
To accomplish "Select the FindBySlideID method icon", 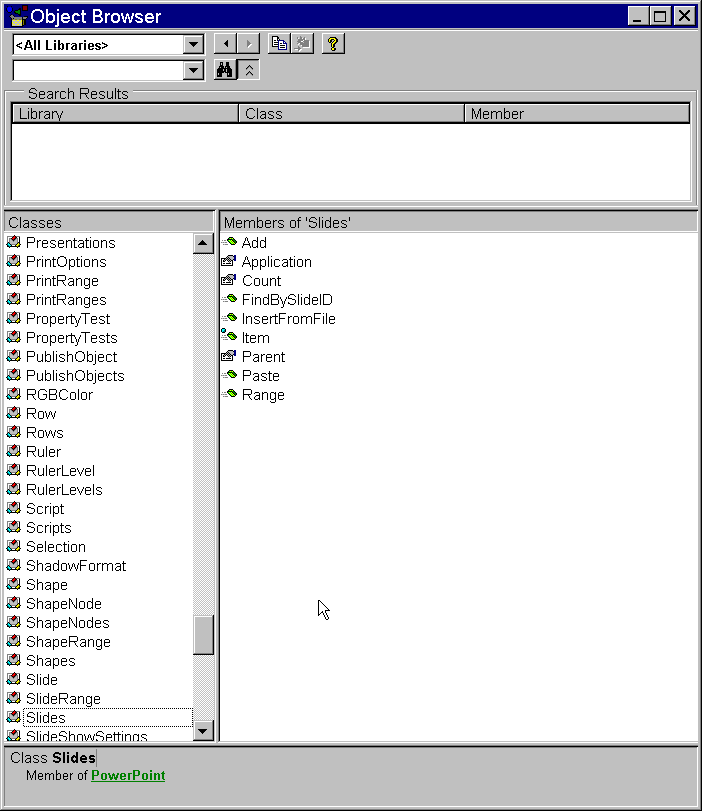I will 229,299.
